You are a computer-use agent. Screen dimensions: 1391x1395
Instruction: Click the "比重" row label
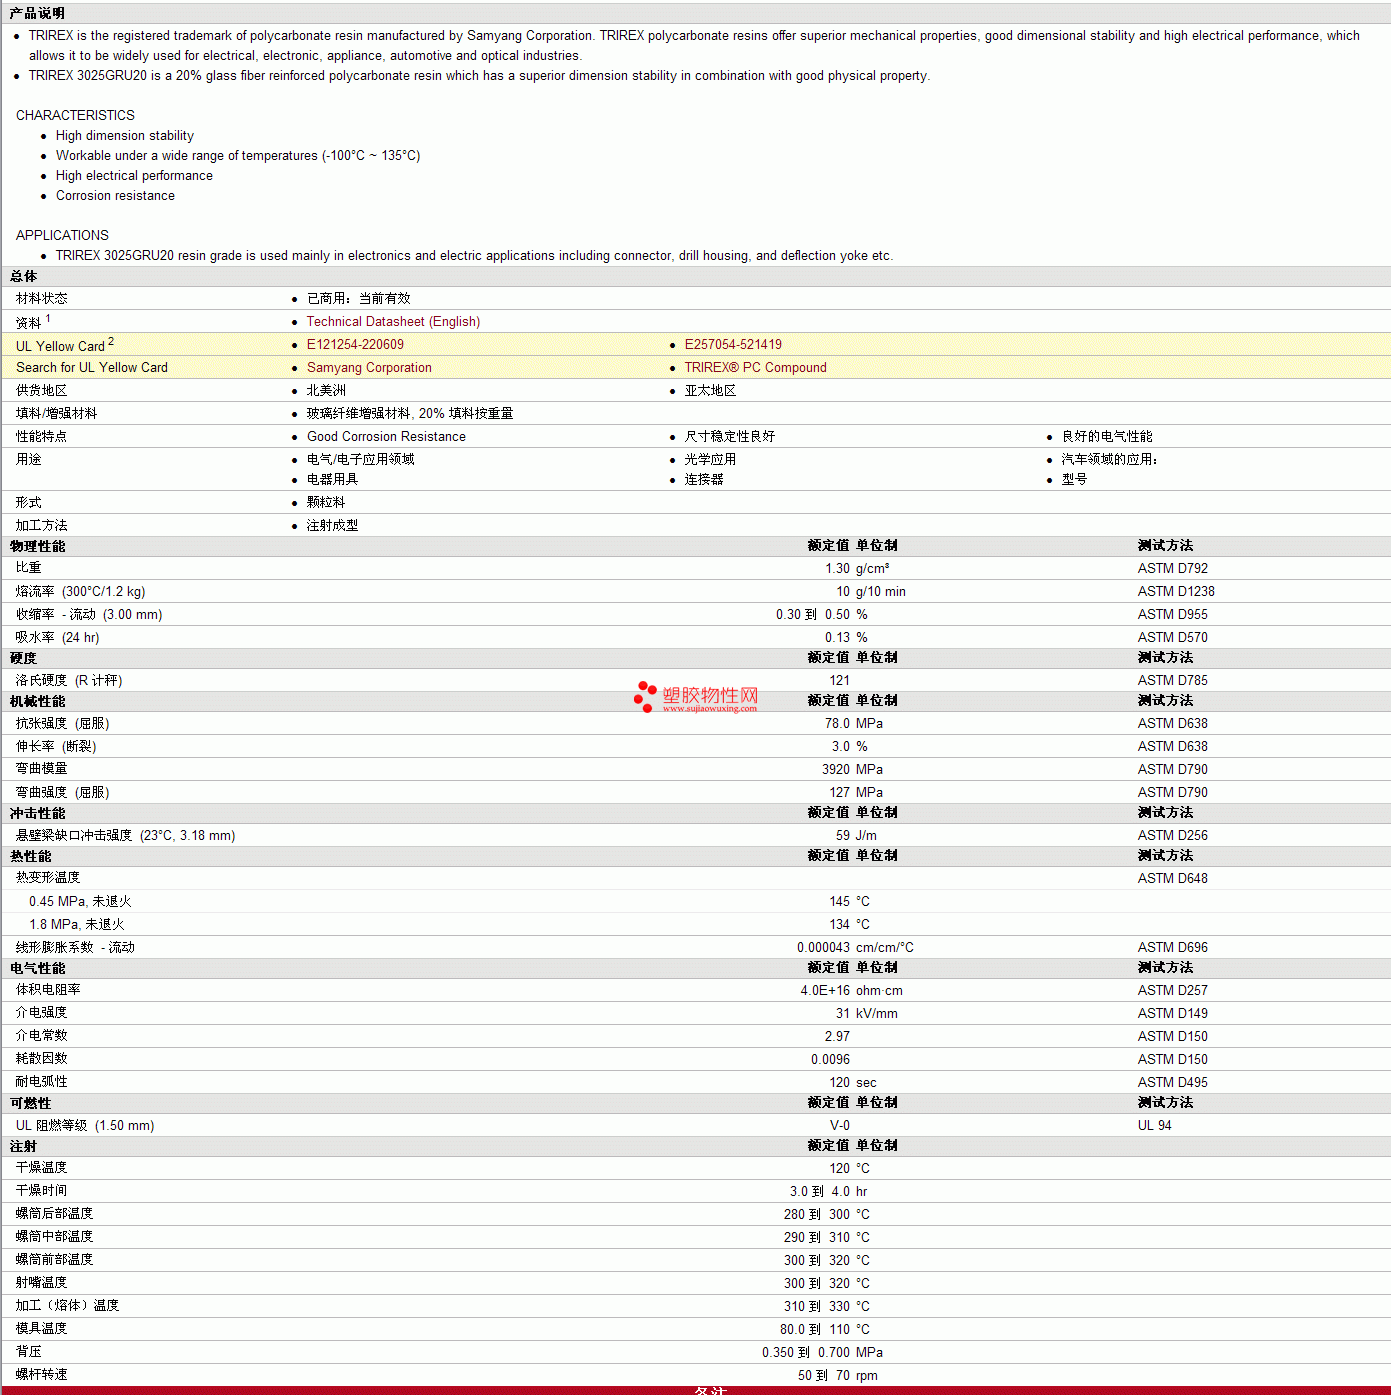coord(29,569)
